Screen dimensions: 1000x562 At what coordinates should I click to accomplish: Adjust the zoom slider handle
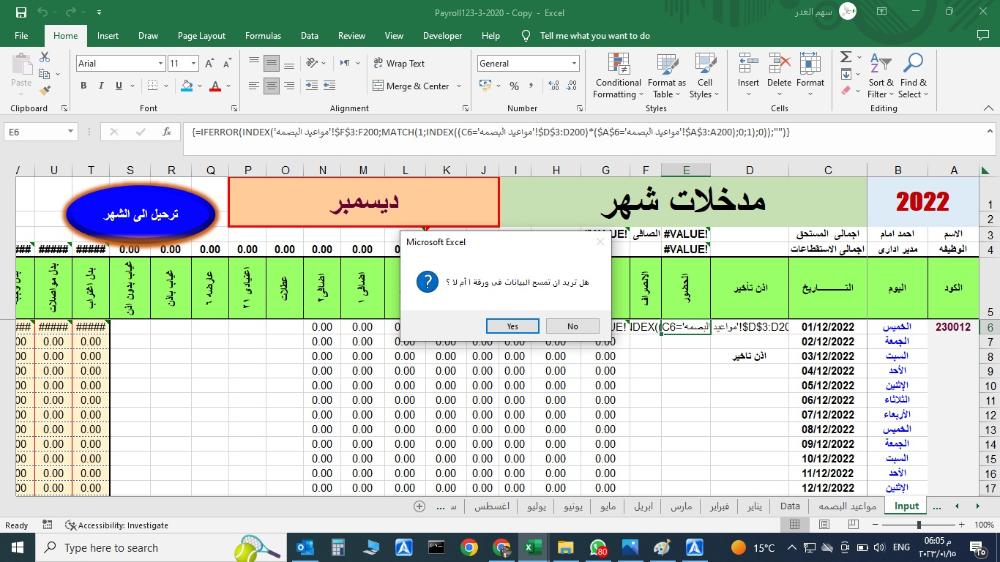tap(918, 524)
